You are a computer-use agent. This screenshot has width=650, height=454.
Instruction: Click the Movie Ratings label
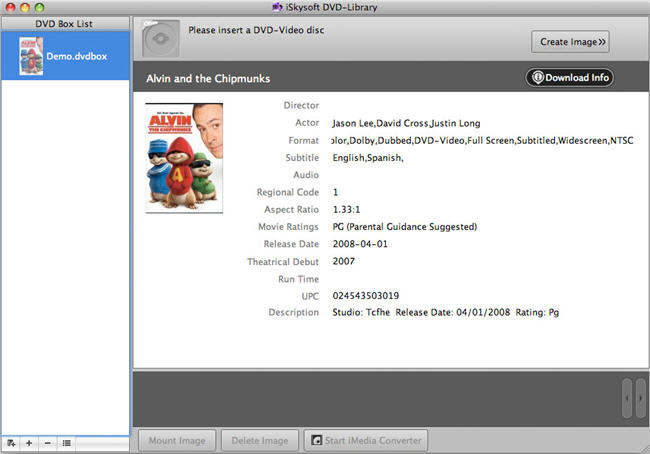[x=289, y=227]
